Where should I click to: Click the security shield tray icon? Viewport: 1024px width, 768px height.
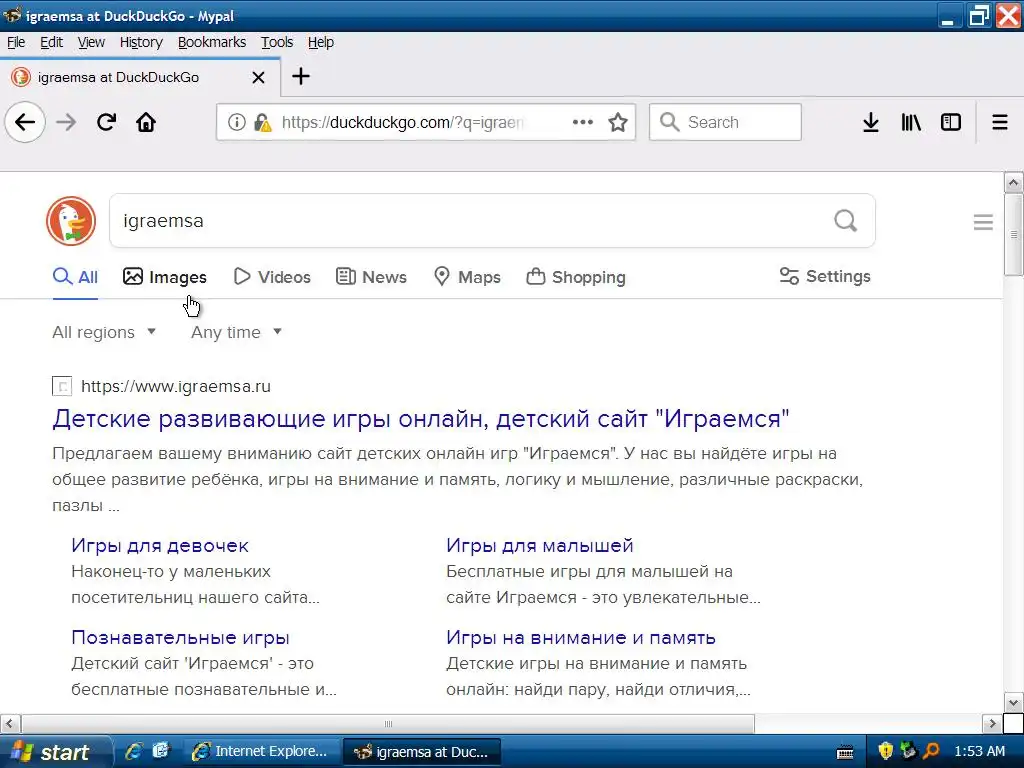[x=886, y=751]
